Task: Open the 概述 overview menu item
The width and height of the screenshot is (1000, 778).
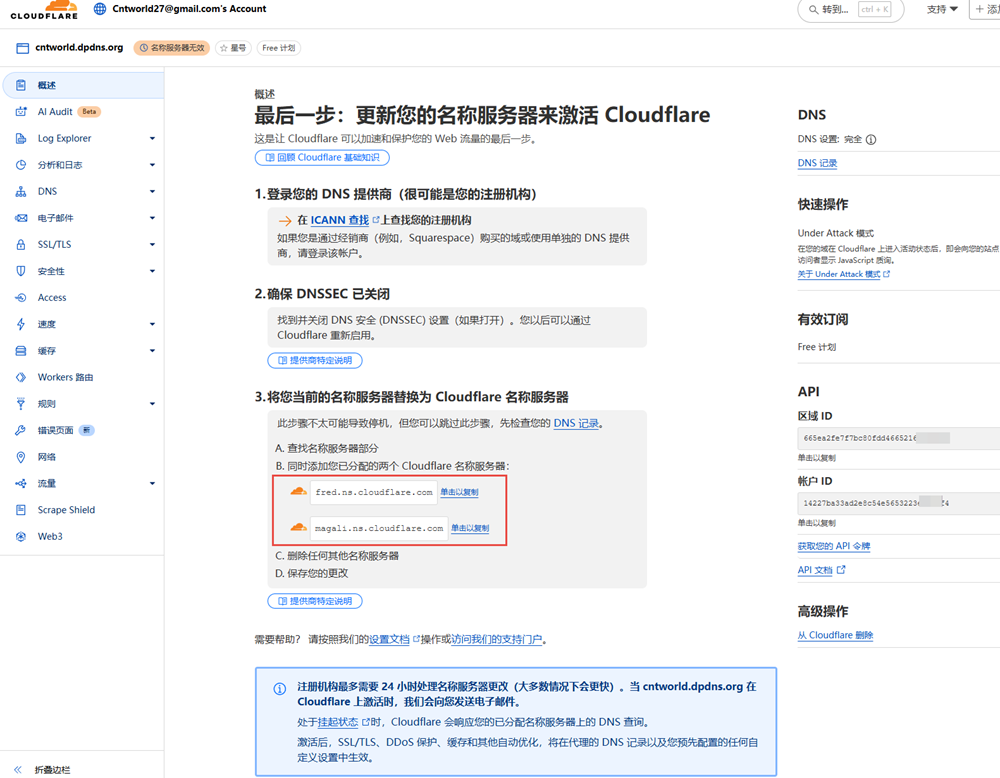Action: 84,85
